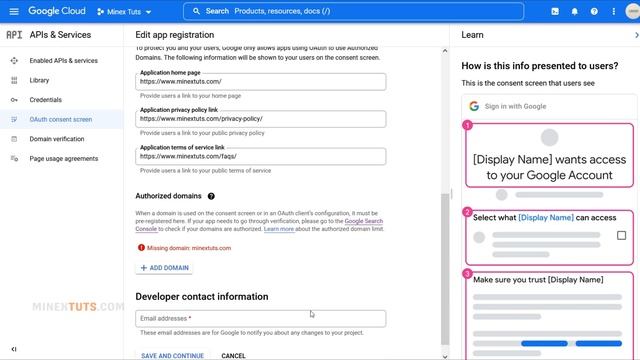
Task: Open the Minex Tuts project selector dropdown
Action: coord(124,12)
